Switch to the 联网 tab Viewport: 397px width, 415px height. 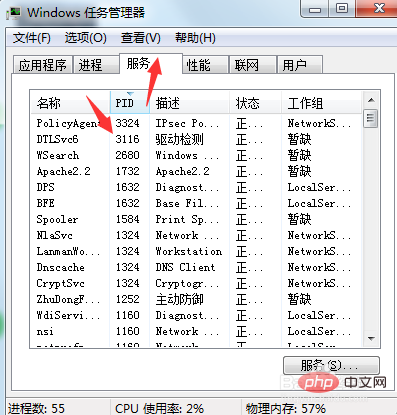point(253,65)
